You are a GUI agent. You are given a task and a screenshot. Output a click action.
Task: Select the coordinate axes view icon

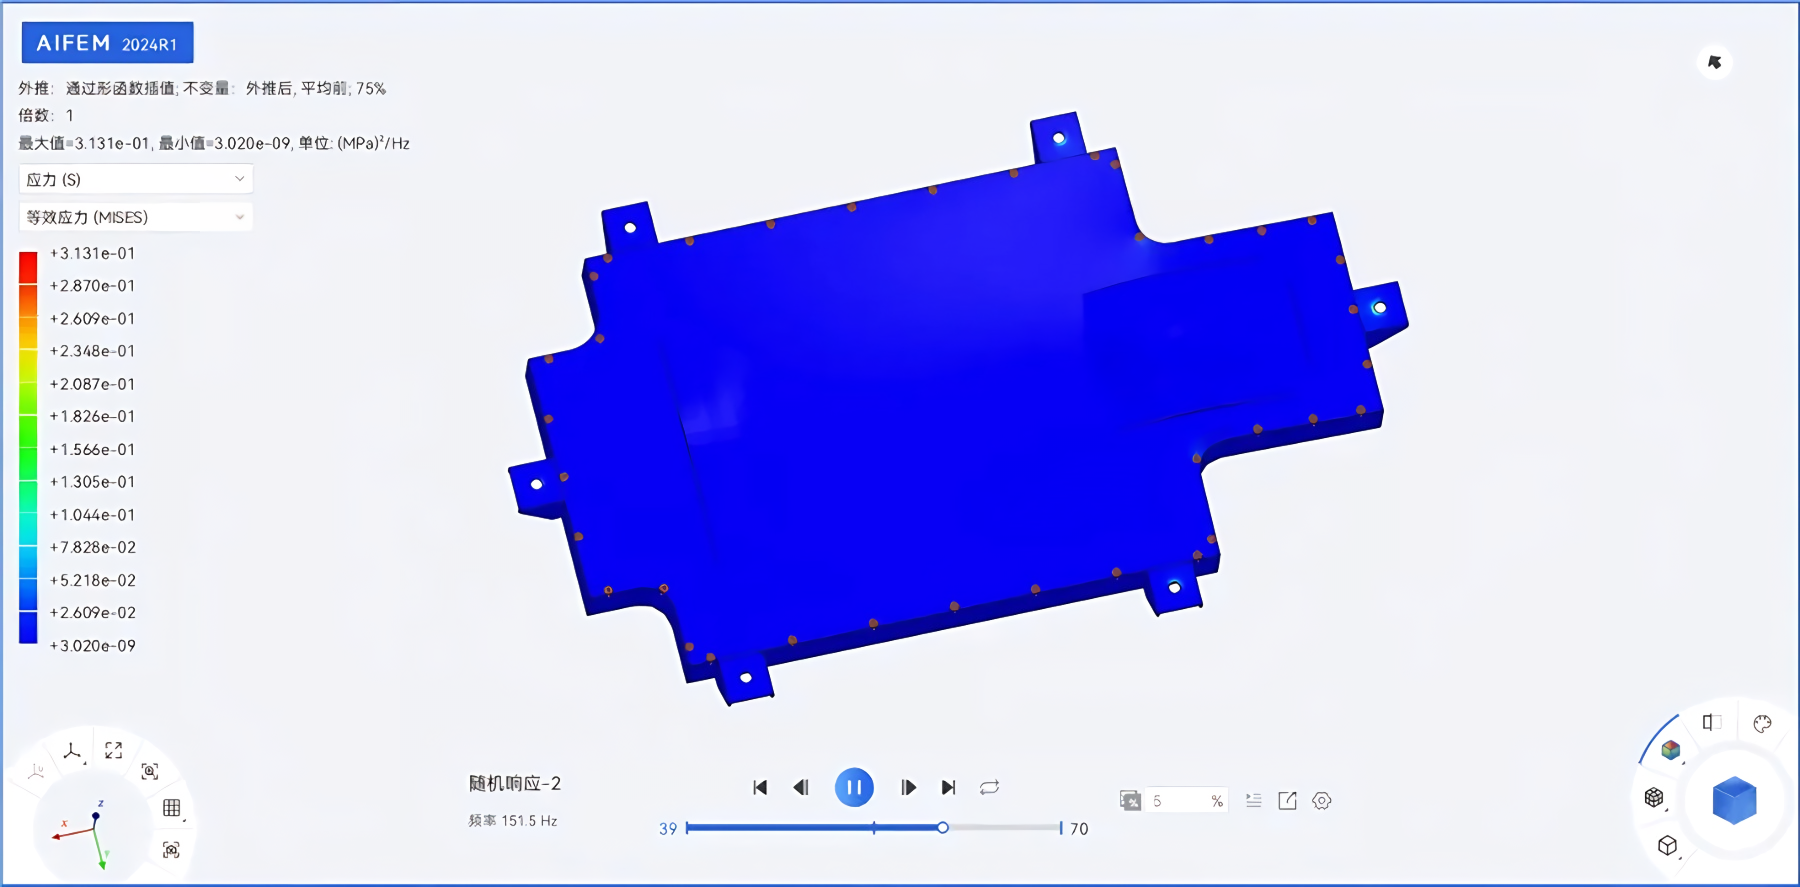72,751
